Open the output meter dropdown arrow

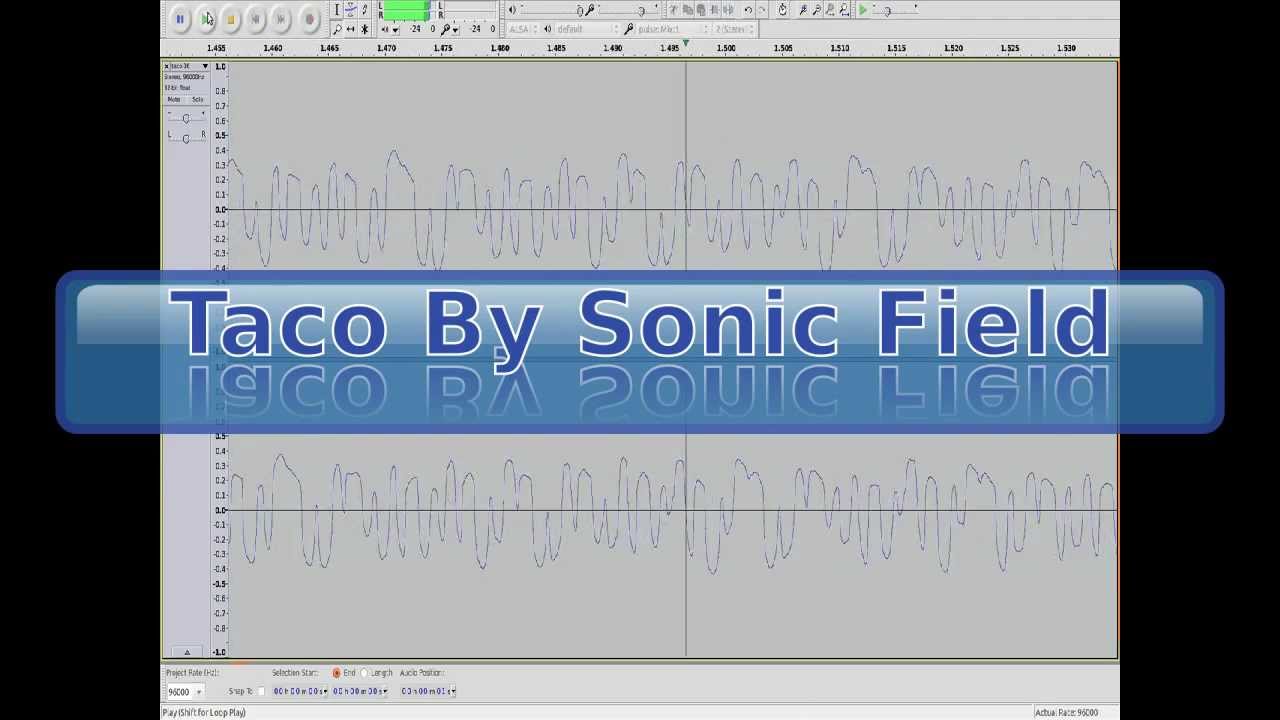coord(396,29)
